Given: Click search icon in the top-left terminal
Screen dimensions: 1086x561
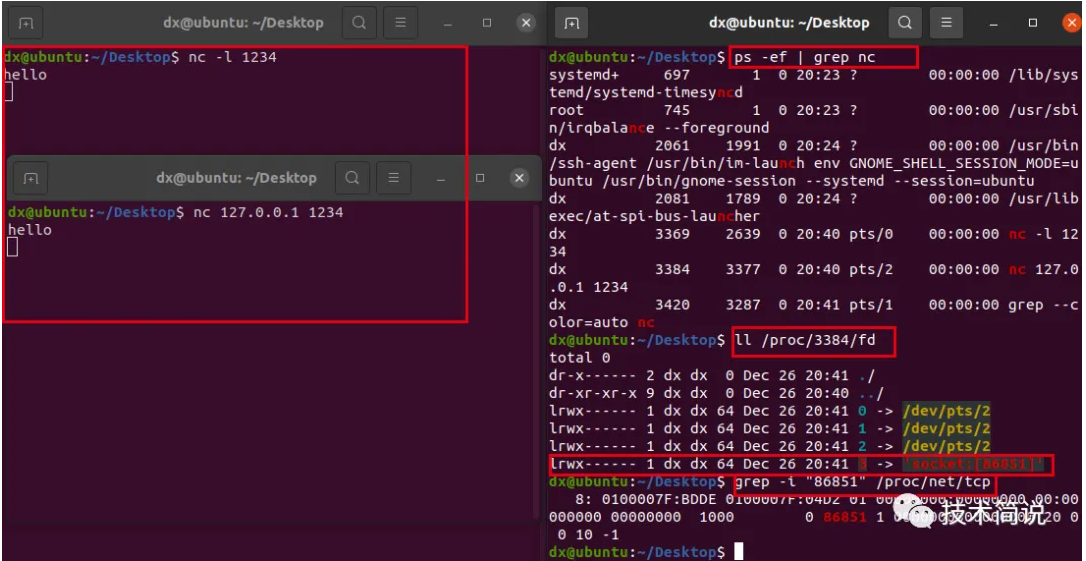Looking at the screenshot, I should coord(359,22).
